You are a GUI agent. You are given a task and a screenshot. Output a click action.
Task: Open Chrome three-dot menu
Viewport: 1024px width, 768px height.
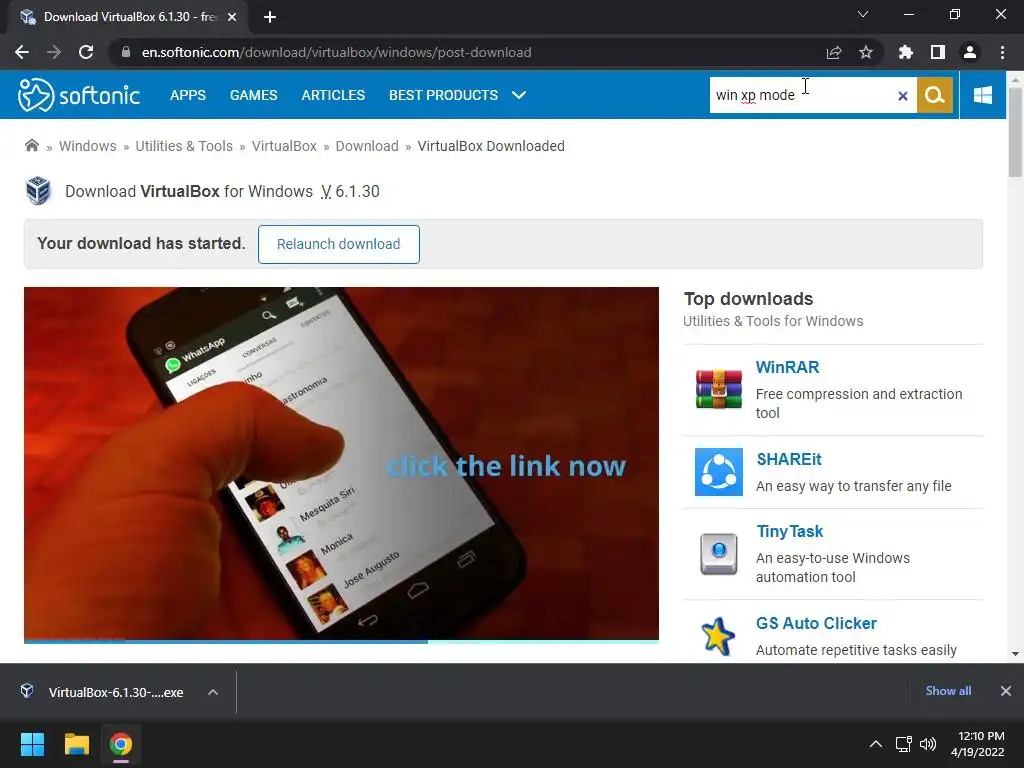tap(1002, 52)
